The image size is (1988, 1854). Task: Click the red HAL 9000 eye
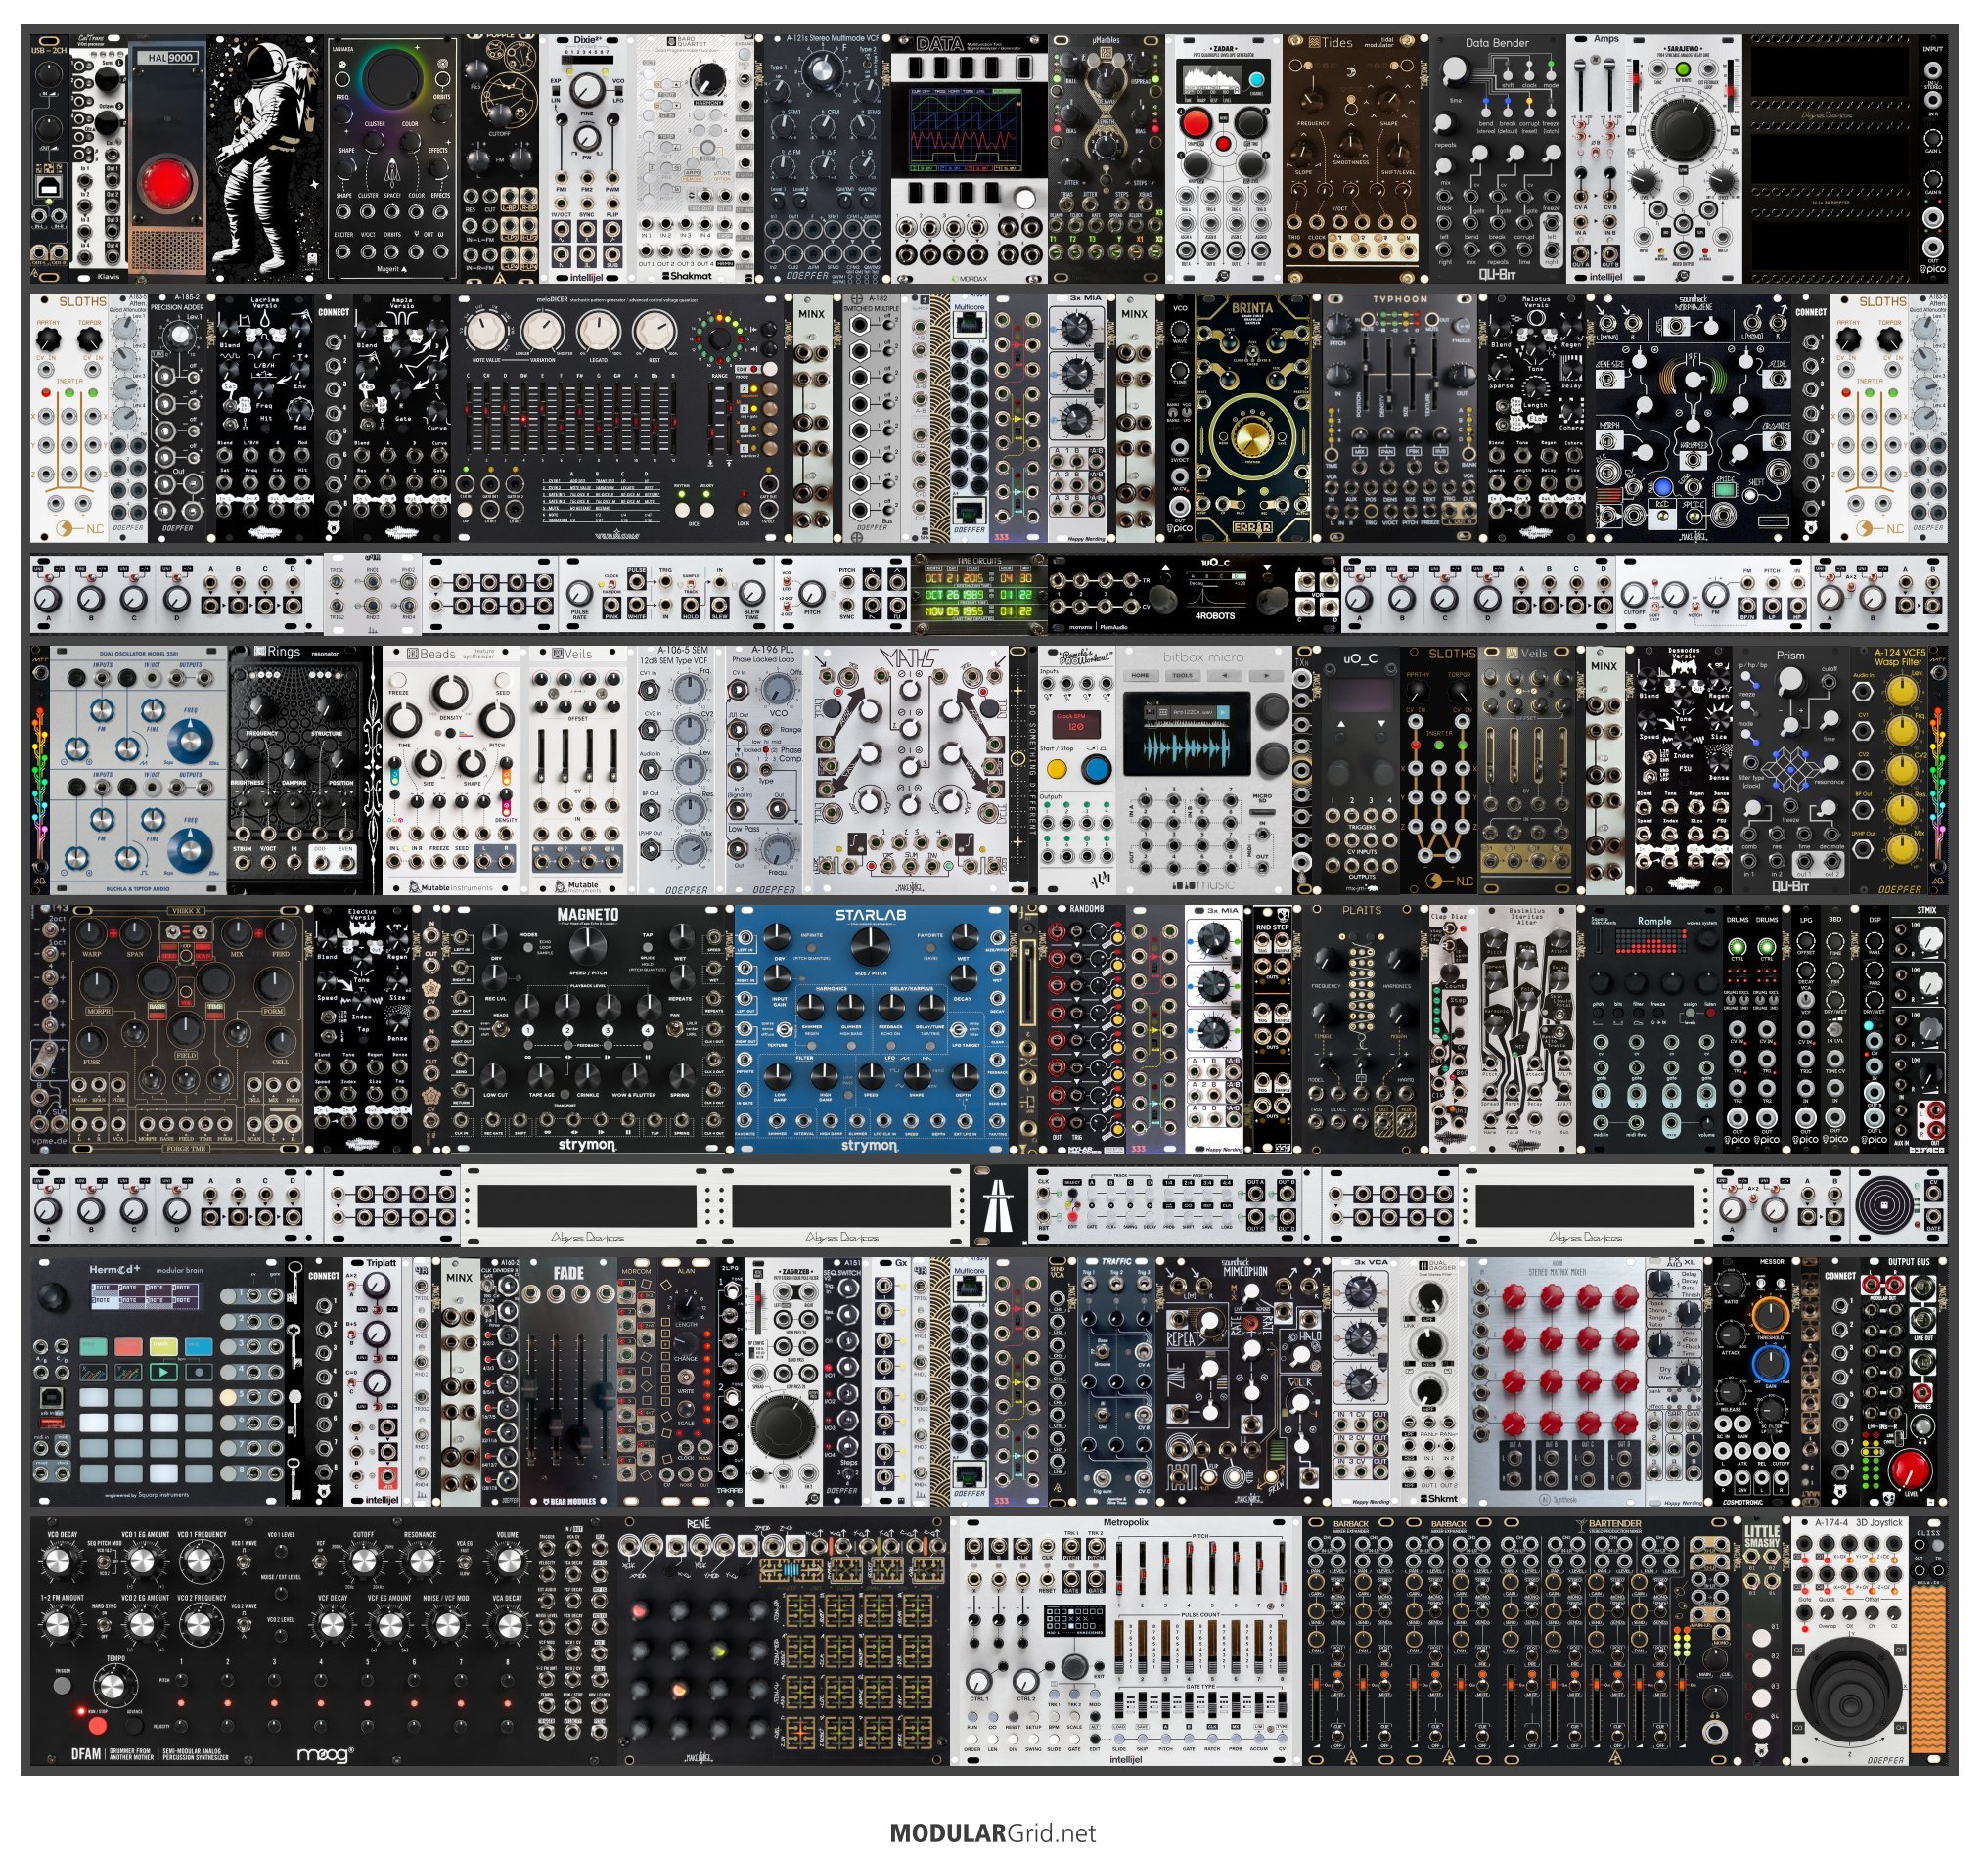click(166, 184)
